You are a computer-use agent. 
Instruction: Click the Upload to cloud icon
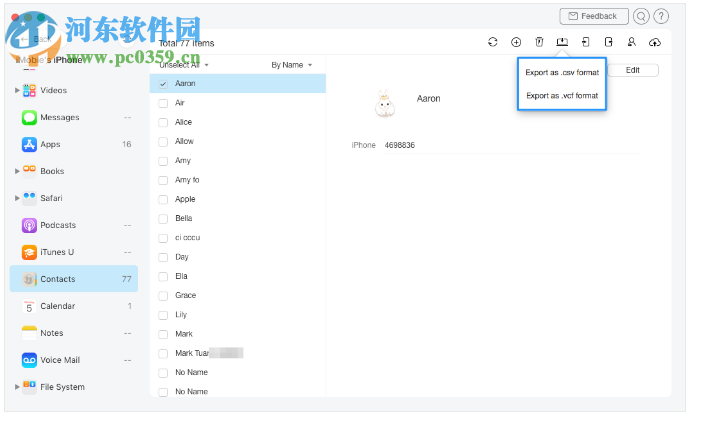click(x=655, y=42)
